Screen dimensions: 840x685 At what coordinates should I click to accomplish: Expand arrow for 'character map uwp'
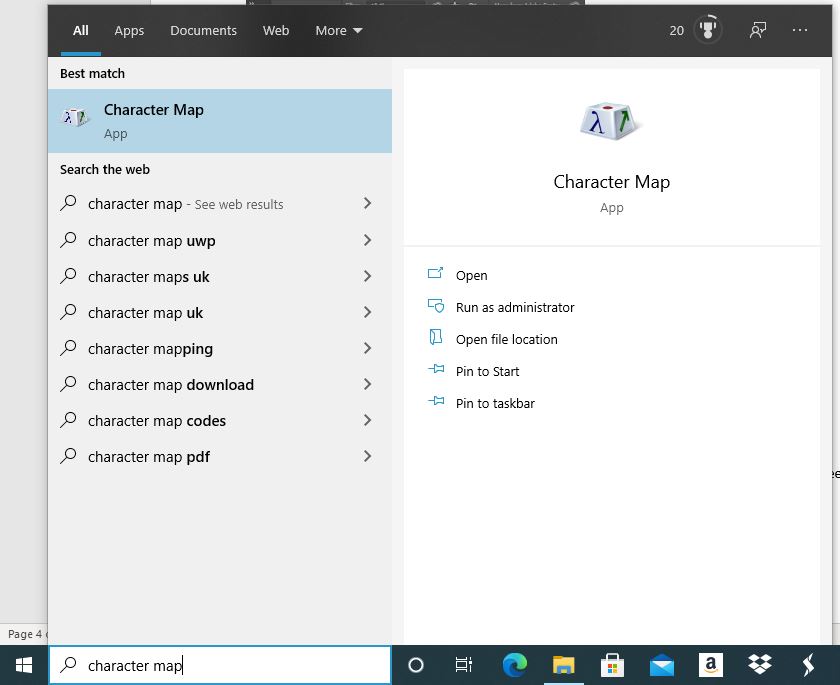368,240
